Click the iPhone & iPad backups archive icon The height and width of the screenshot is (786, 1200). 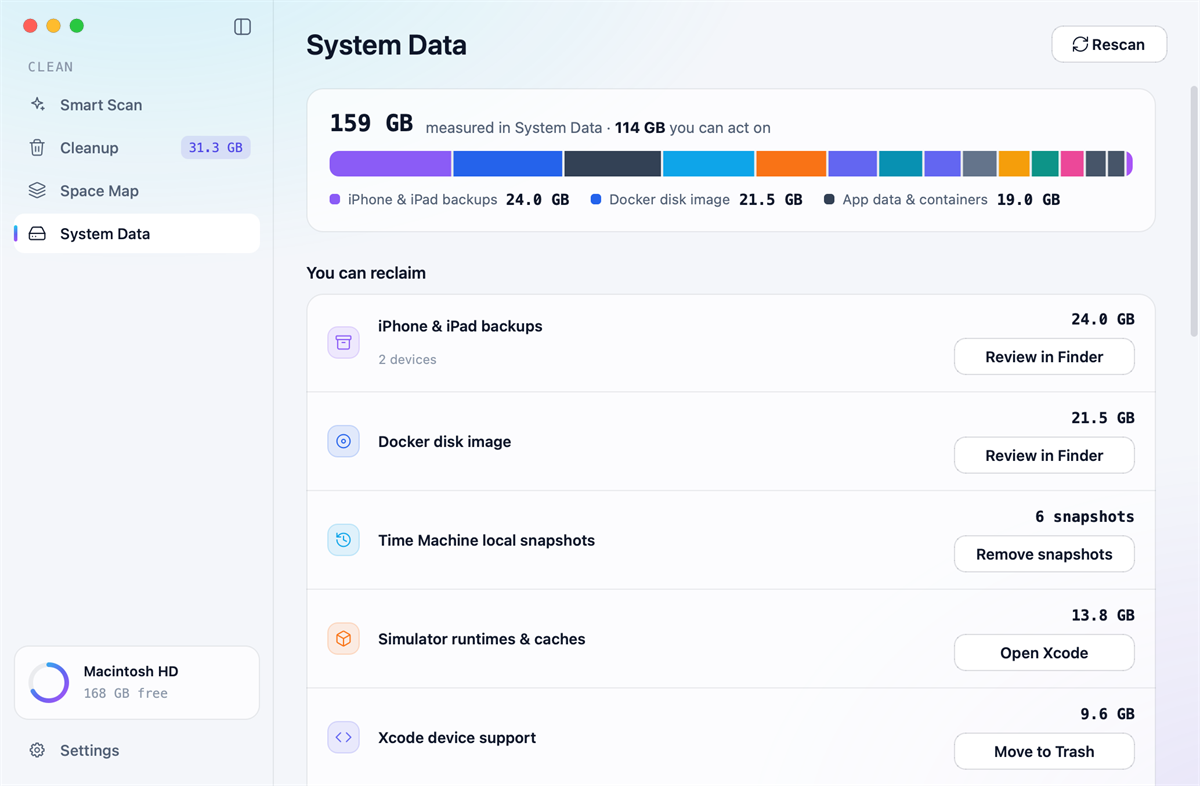click(343, 343)
